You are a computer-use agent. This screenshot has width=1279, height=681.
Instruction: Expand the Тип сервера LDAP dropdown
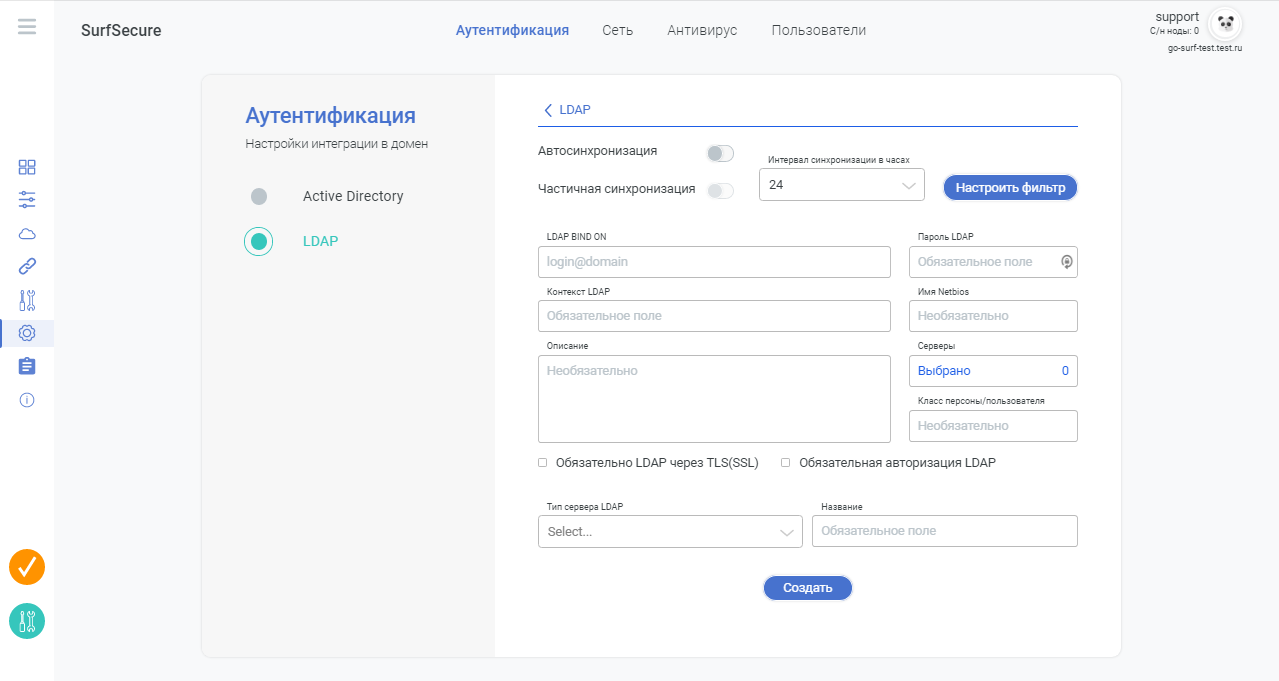point(670,532)
